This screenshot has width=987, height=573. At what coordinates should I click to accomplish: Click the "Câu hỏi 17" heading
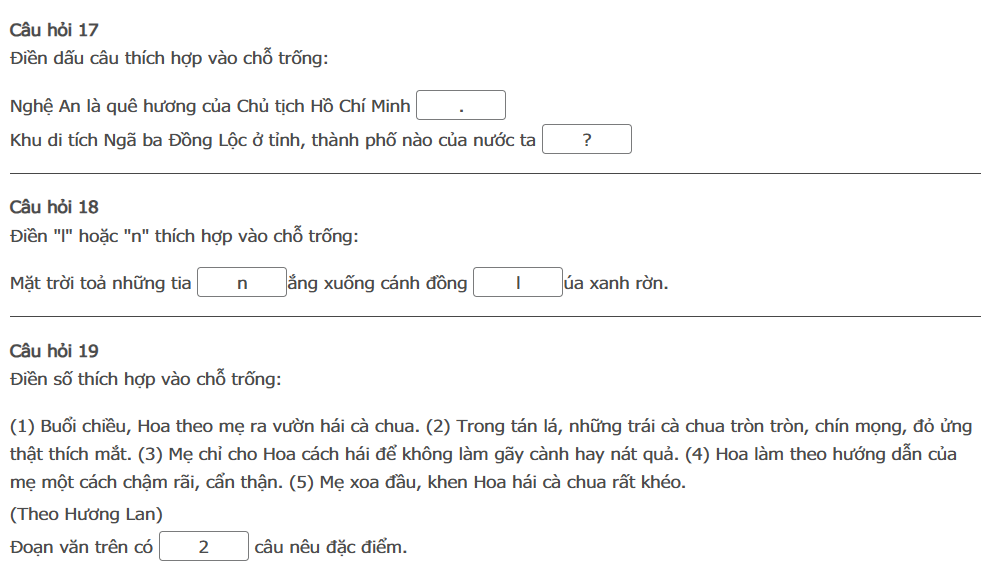click(x=54, y=30)
